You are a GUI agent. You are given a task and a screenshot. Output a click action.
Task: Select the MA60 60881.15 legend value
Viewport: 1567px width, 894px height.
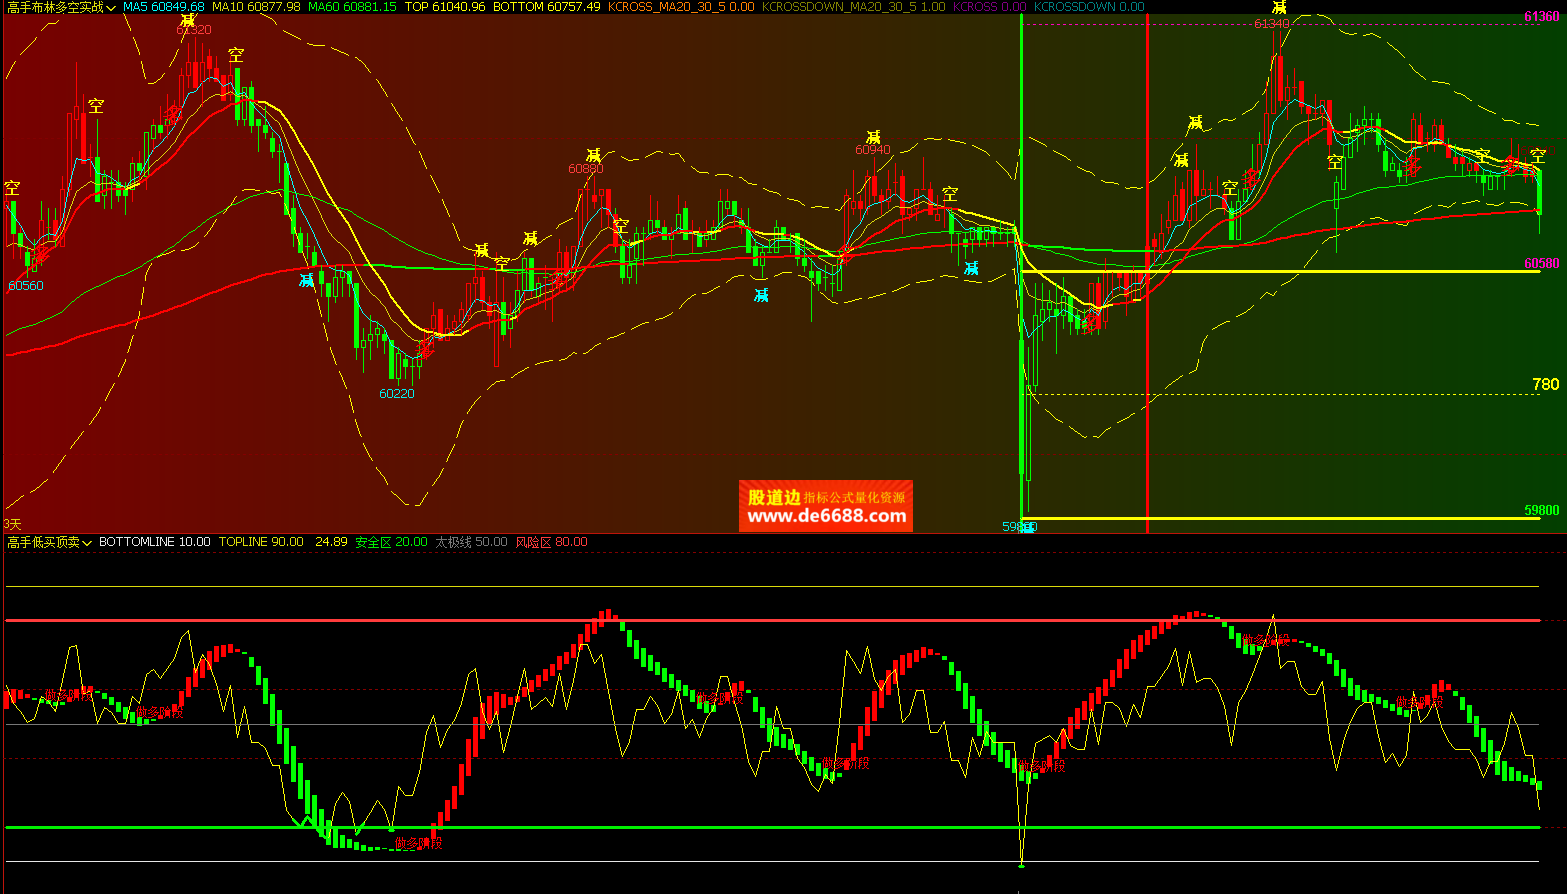click(x=352, y=7)
